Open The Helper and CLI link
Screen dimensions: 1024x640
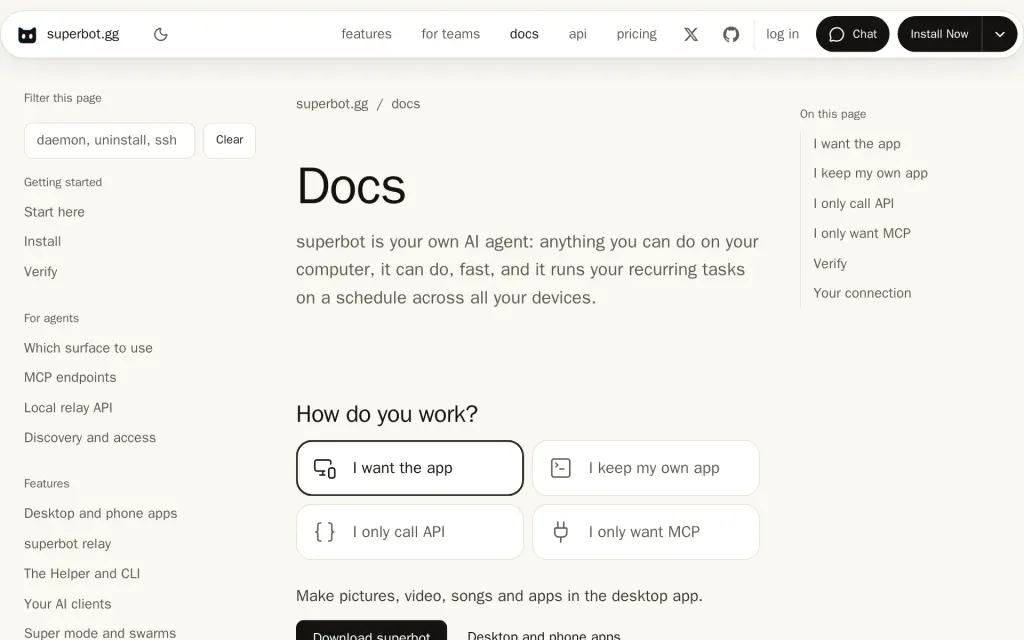pos(82,573)
